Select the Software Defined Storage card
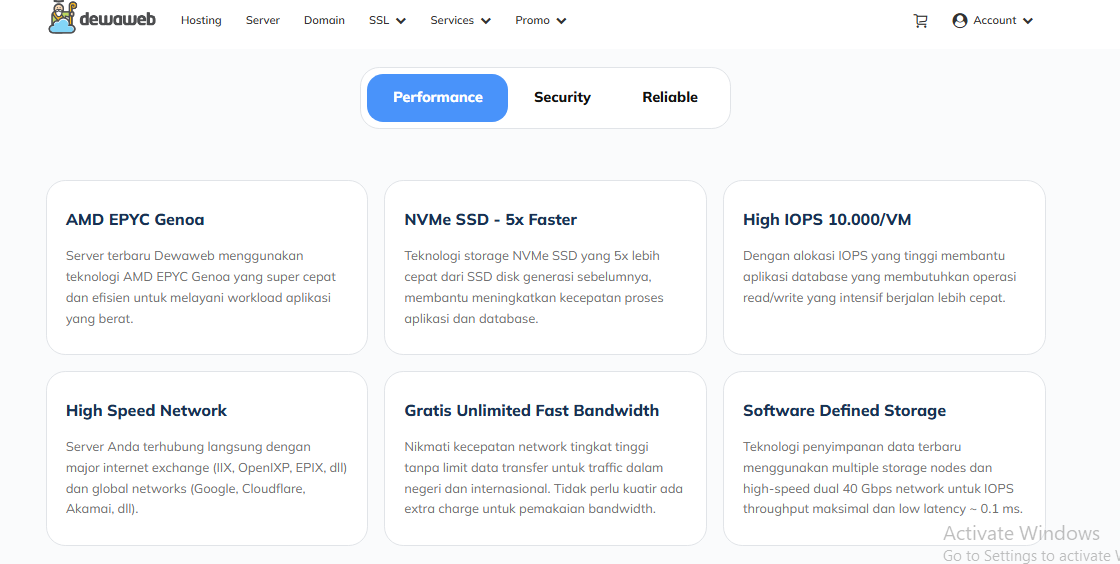Screen dimensions: 1120x564 [884, 459]
